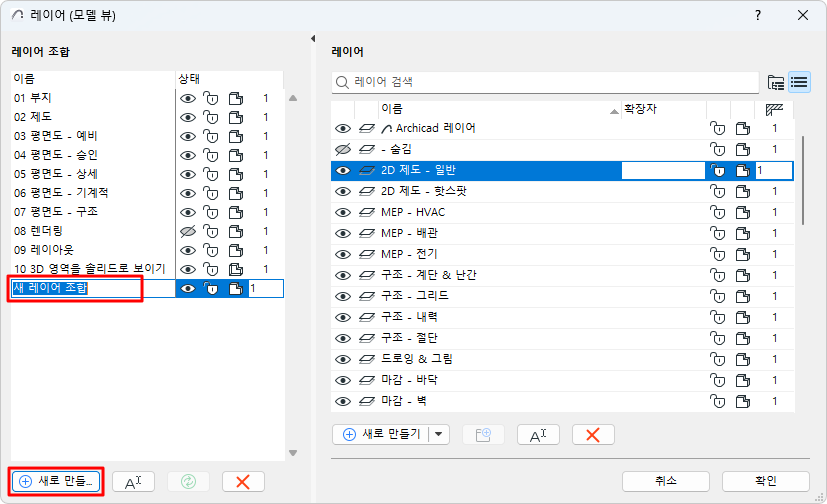Switch to layer folder view icon

(775, 82)
